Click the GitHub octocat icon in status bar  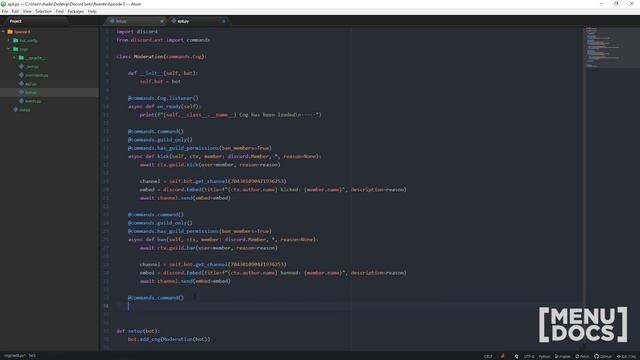[x=596, y=356]
